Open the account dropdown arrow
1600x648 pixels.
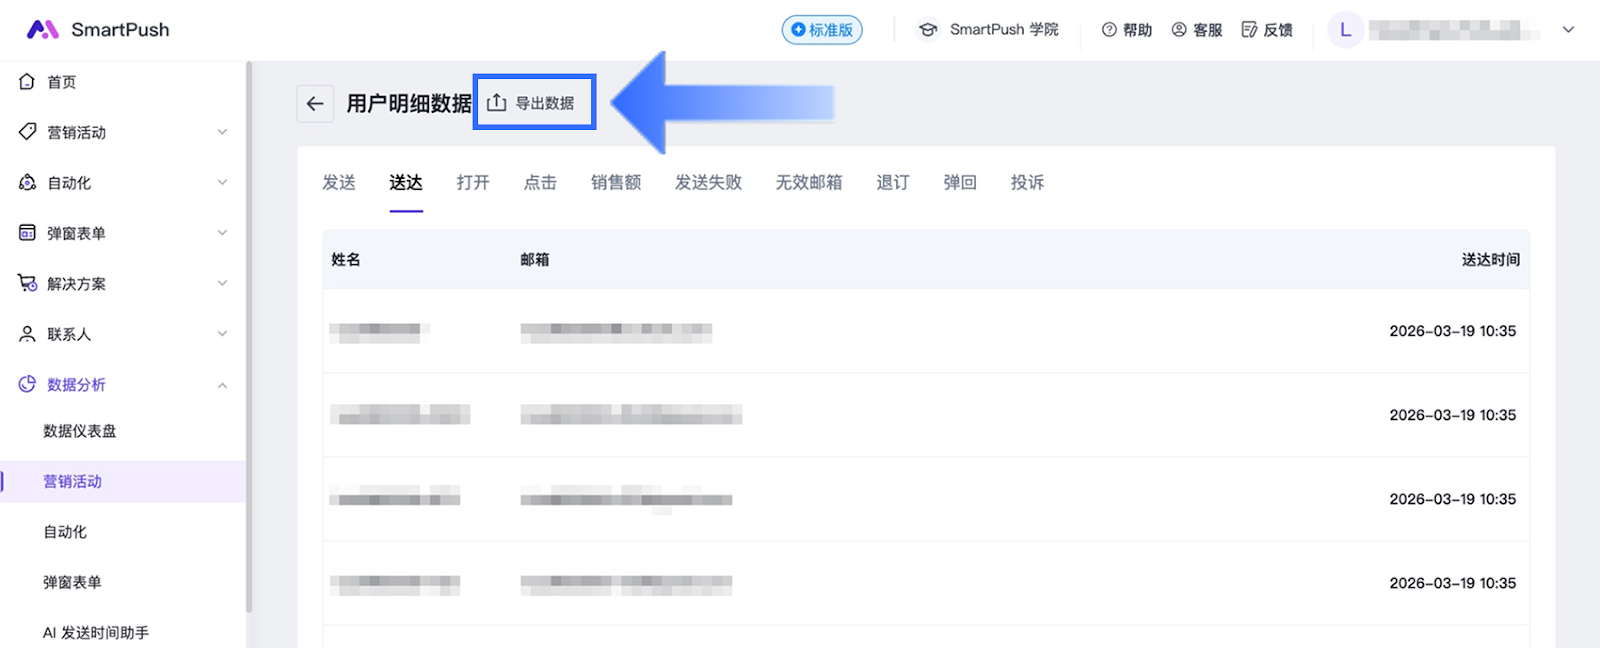[1568, 30]
